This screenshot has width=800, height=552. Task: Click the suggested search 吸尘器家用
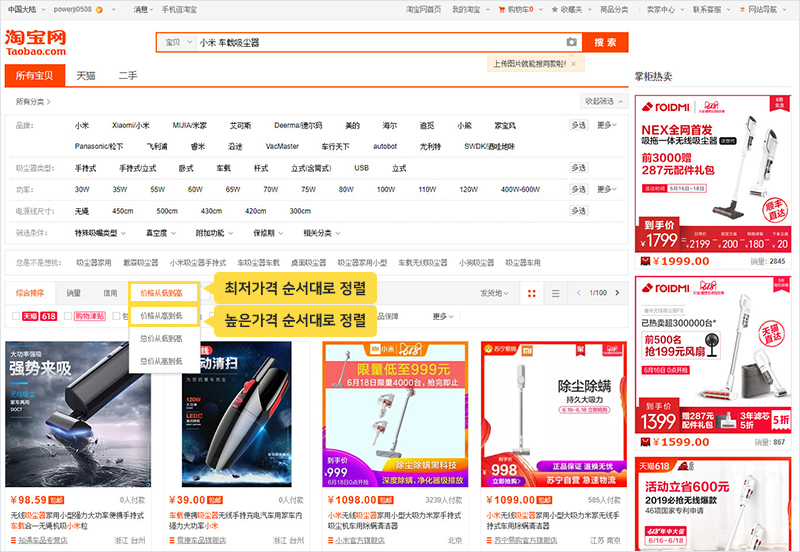point(93,262)
